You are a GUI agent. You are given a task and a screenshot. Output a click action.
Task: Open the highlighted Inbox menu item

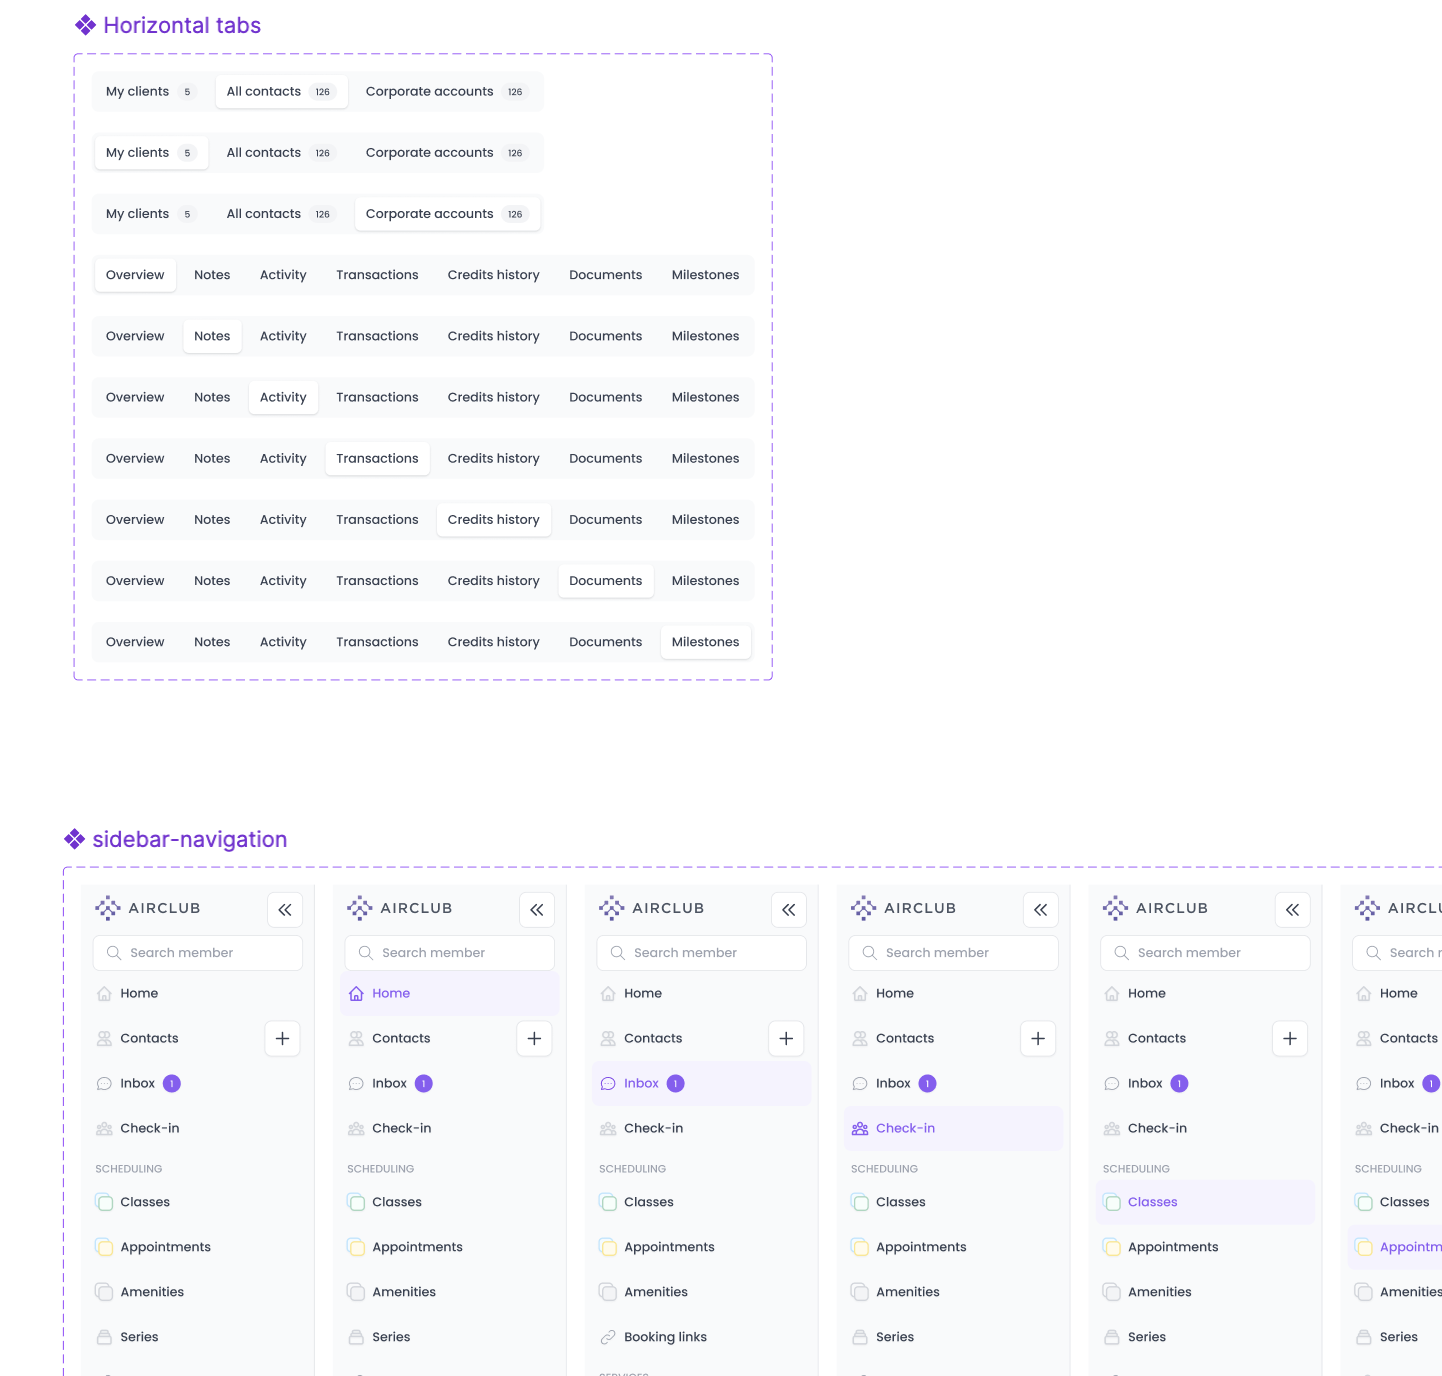(702, 1083)
